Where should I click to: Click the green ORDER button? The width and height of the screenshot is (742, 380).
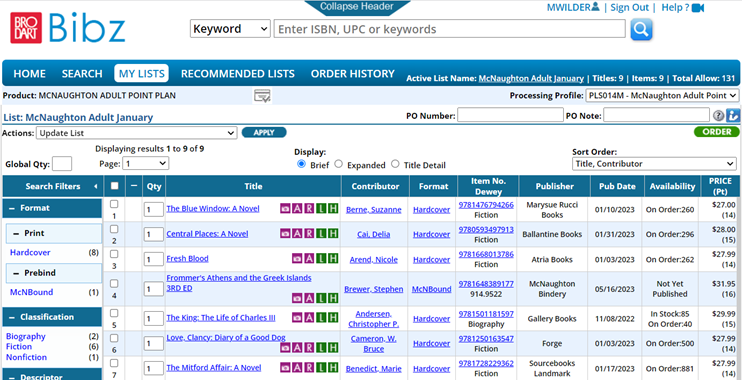(x=716, y=132)
